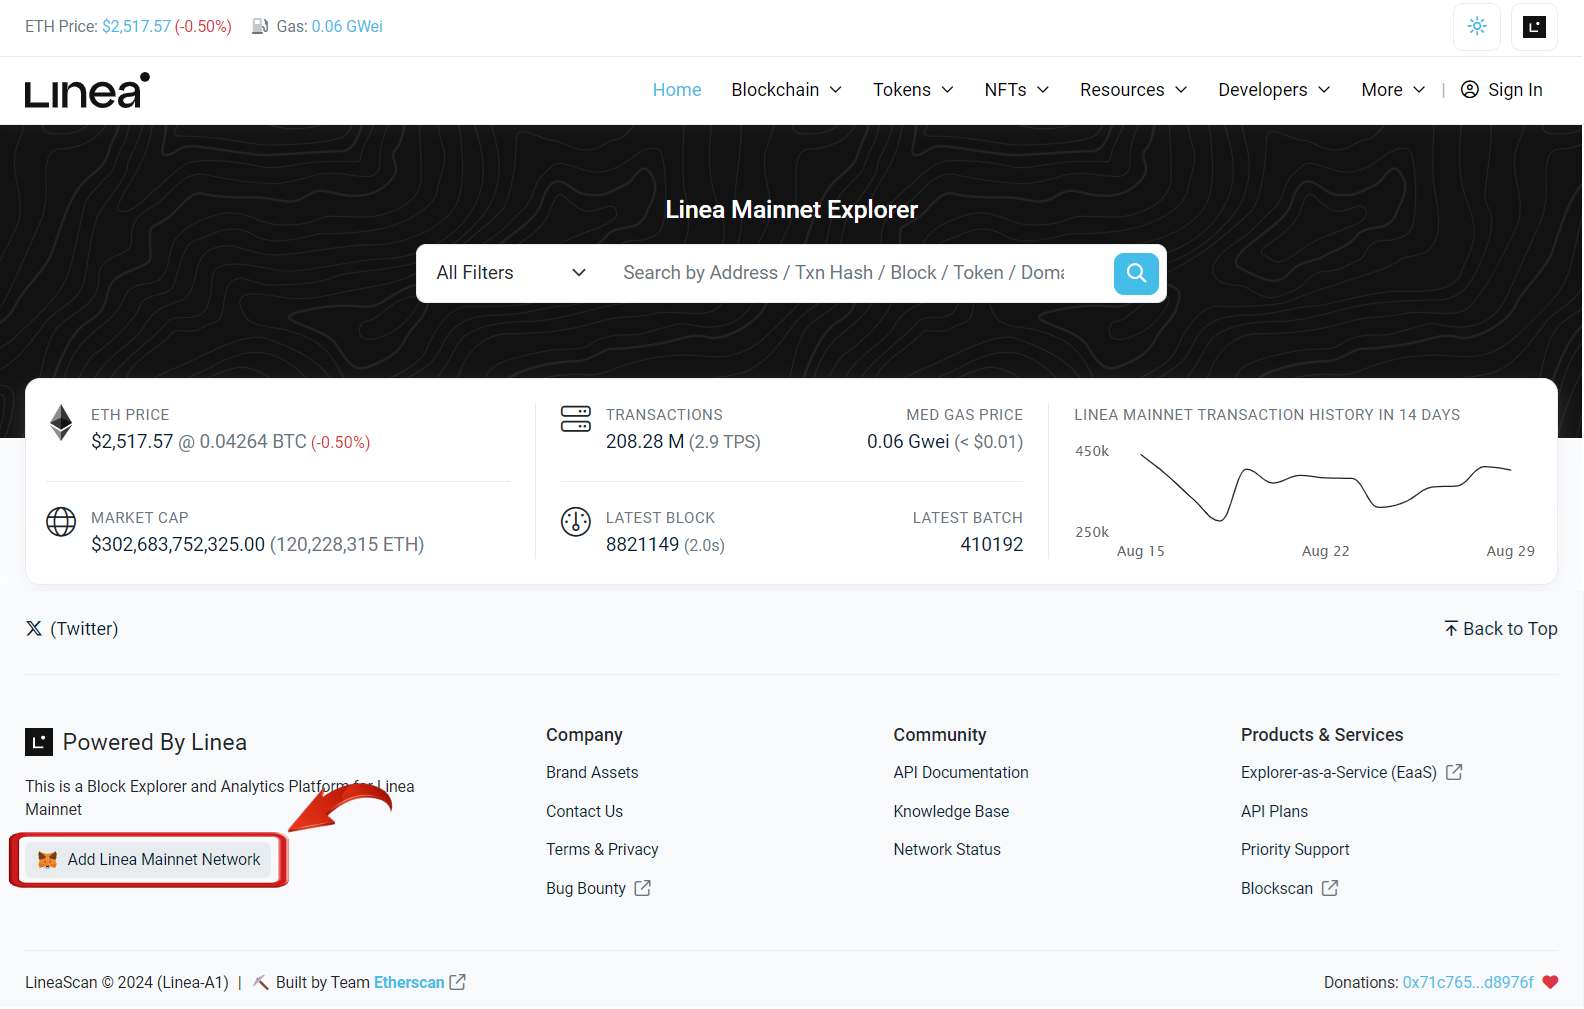Click Back to Top text
This screenshot has height=1009, width=1584.
click(1510, 628)
